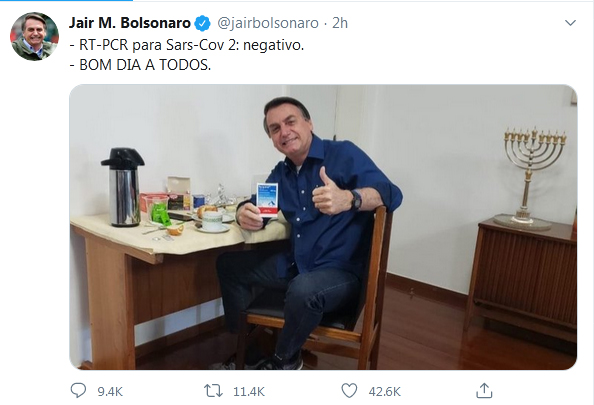Click the reply speech bubble icon

(x=78, y=390)
